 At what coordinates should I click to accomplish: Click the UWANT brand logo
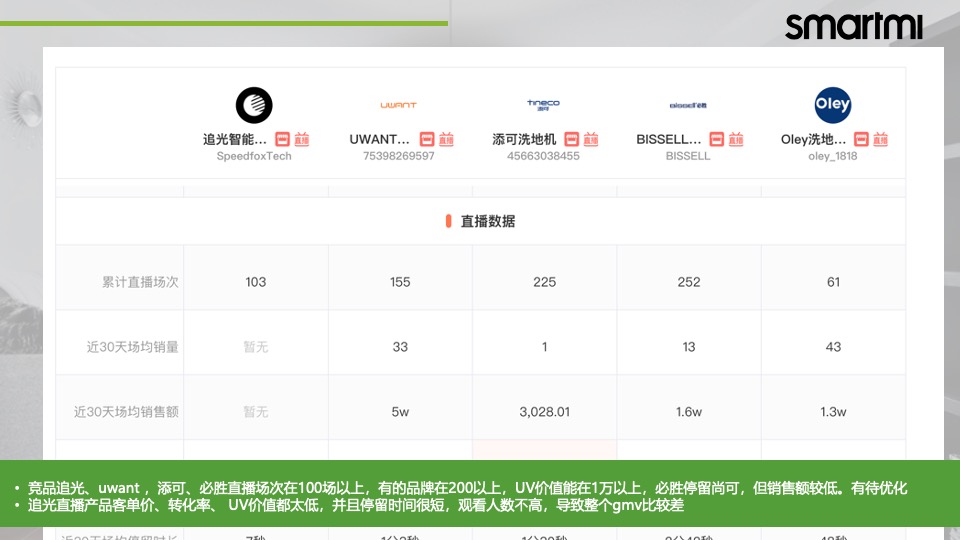tap(399, 105)
